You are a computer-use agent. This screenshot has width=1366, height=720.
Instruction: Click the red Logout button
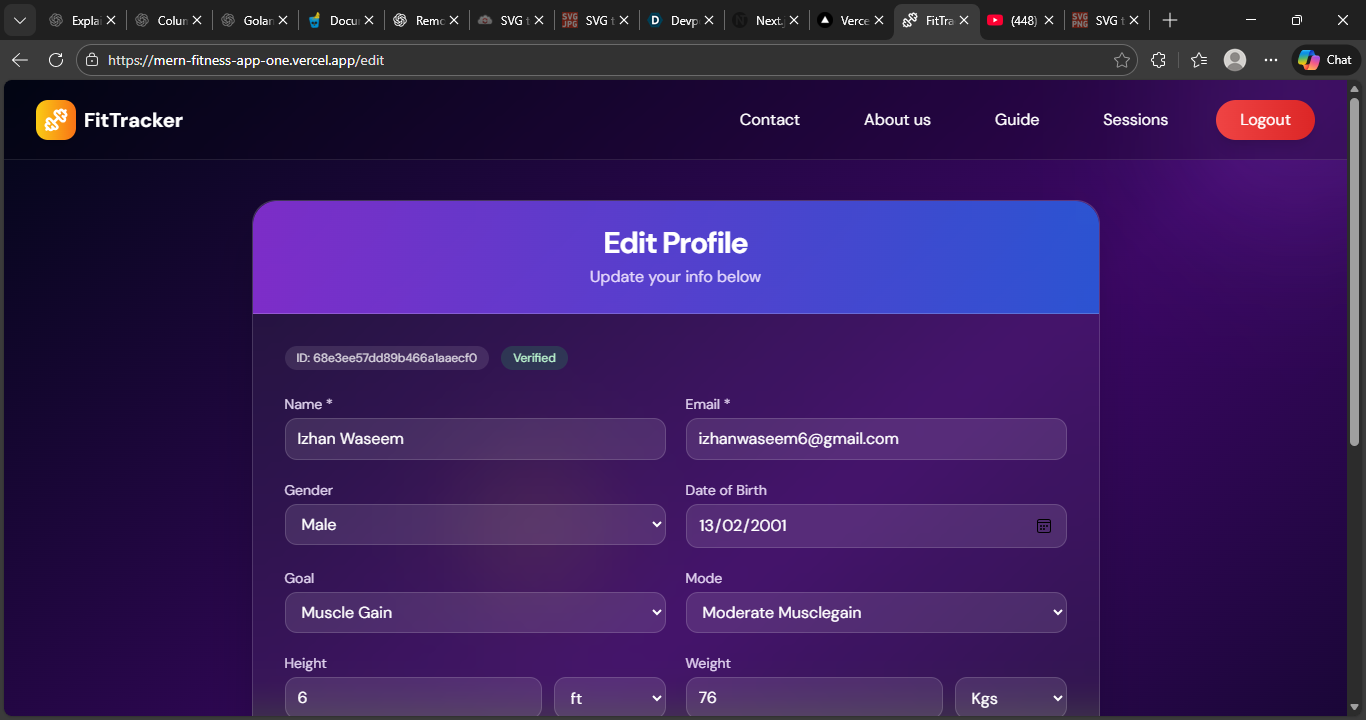click(1265, 120)
